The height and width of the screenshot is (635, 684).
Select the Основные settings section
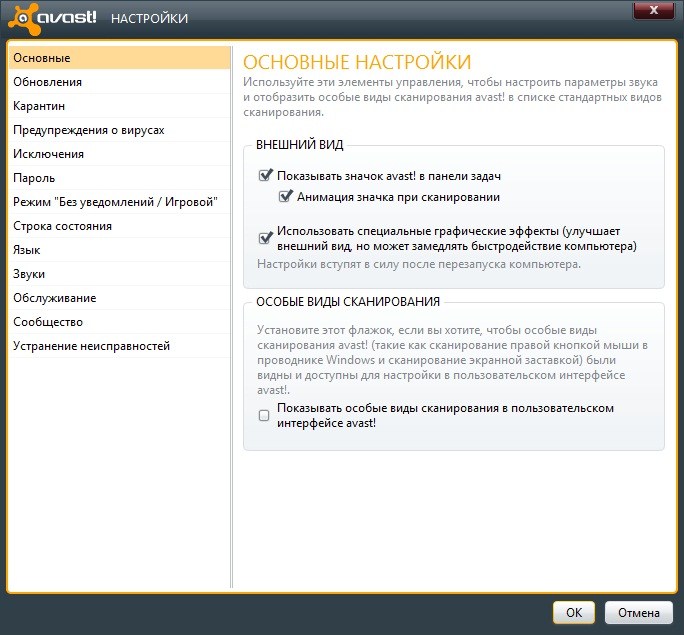click(x=120, y=58)
